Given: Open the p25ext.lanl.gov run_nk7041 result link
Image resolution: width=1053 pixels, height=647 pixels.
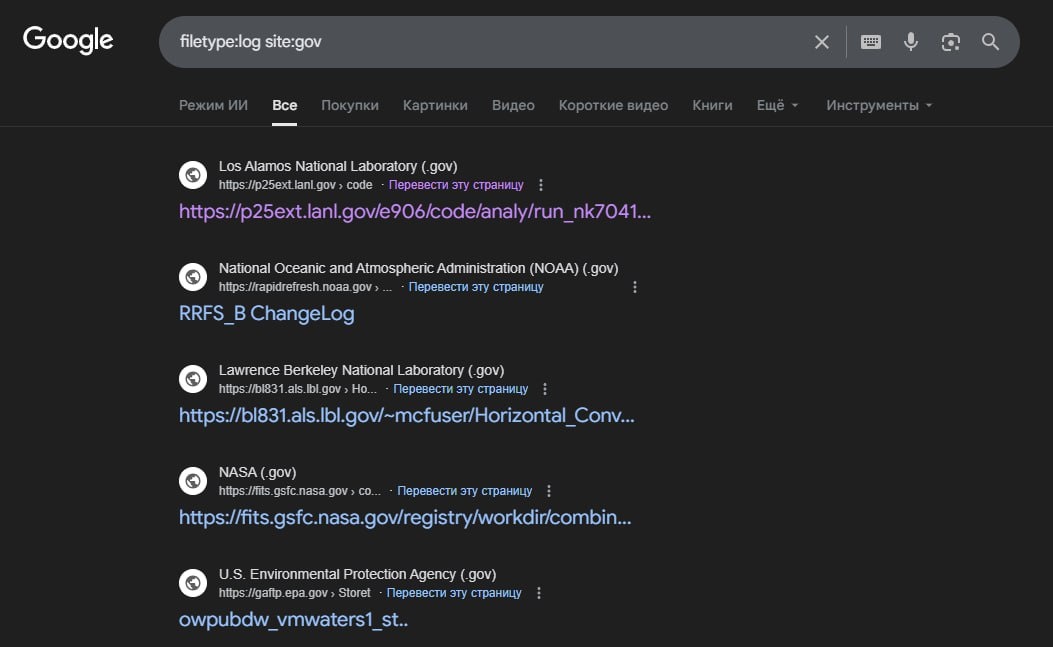Looking at the screenshot, I should (x=415, y=212).
